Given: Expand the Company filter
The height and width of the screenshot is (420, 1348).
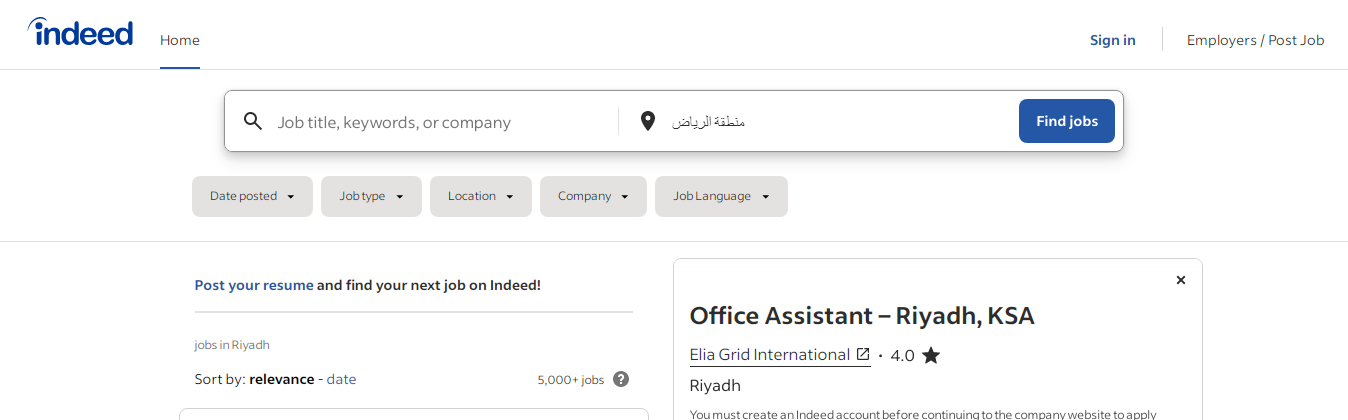Looking at the screenshot, I should [593, 196].
